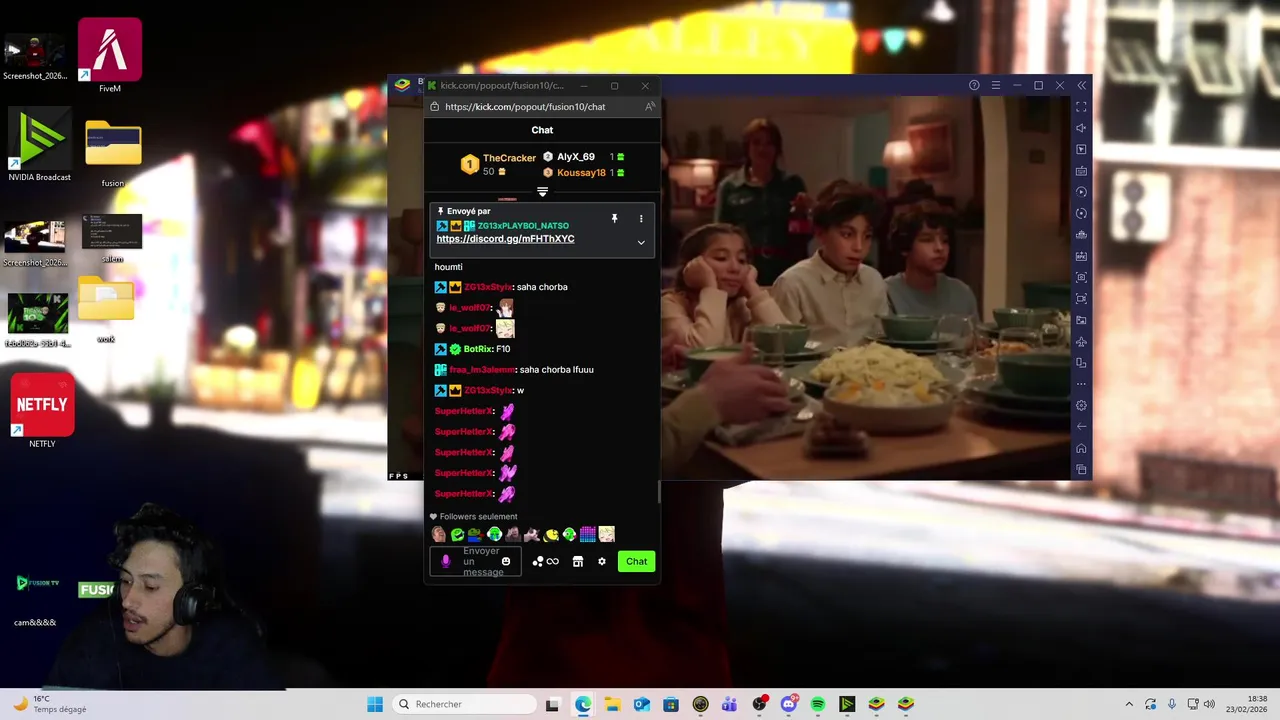Open BlueStacks media folder icon
The width and height of the screenshot is (1280, 720).
[x=1081, y=320]
